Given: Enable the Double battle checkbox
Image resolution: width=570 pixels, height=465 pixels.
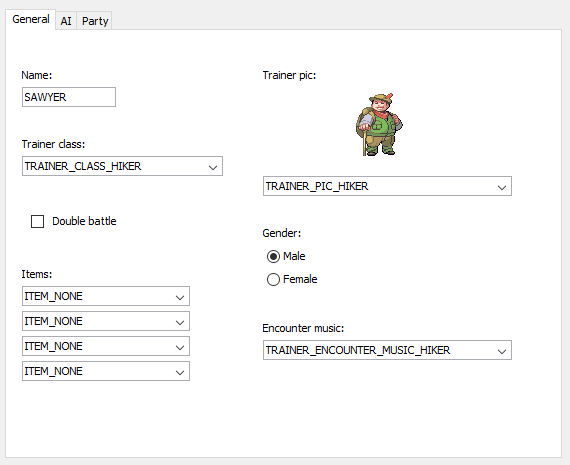Looking at the screenshot, I should pos(37,221).
